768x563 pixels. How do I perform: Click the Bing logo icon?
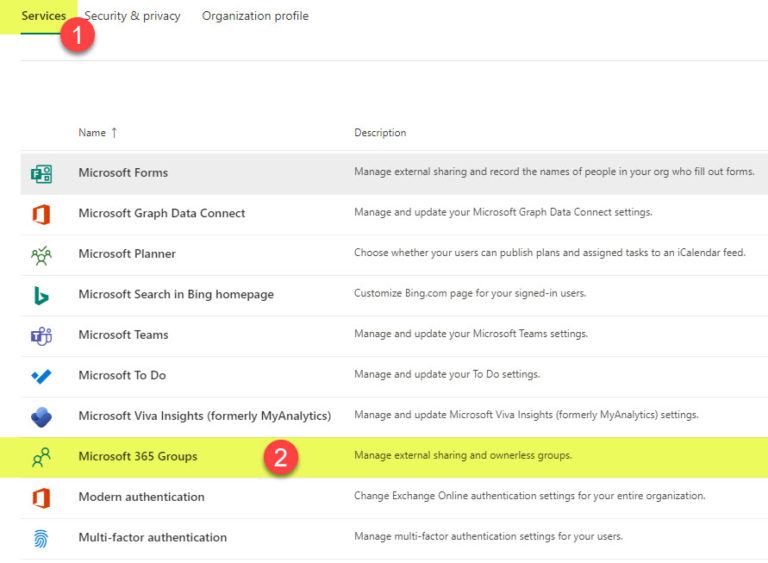tap(41, 295)
